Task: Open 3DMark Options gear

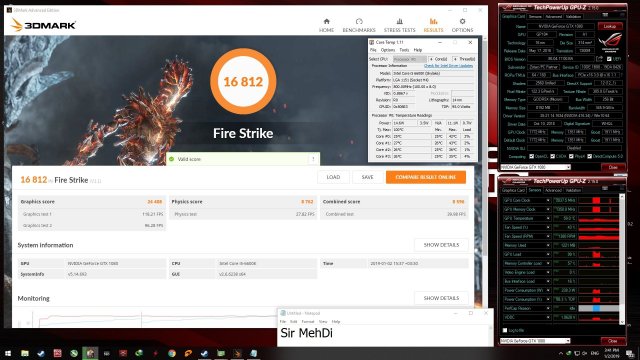Action: 462,25
